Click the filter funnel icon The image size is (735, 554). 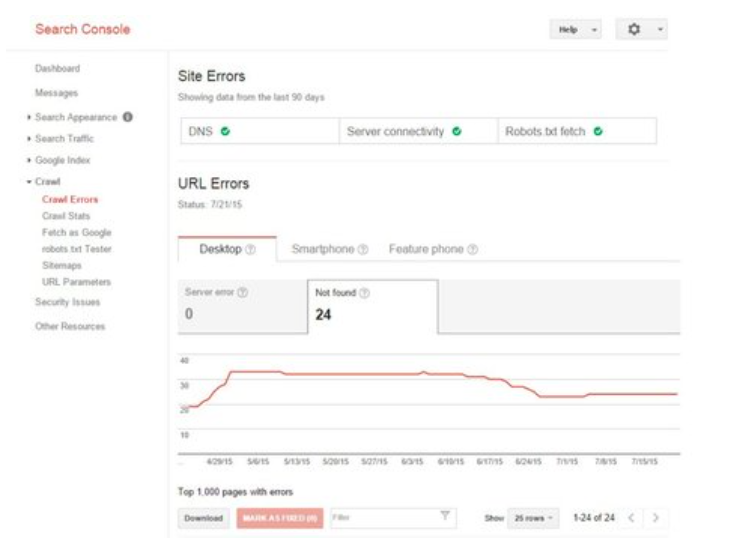point(445,516)
